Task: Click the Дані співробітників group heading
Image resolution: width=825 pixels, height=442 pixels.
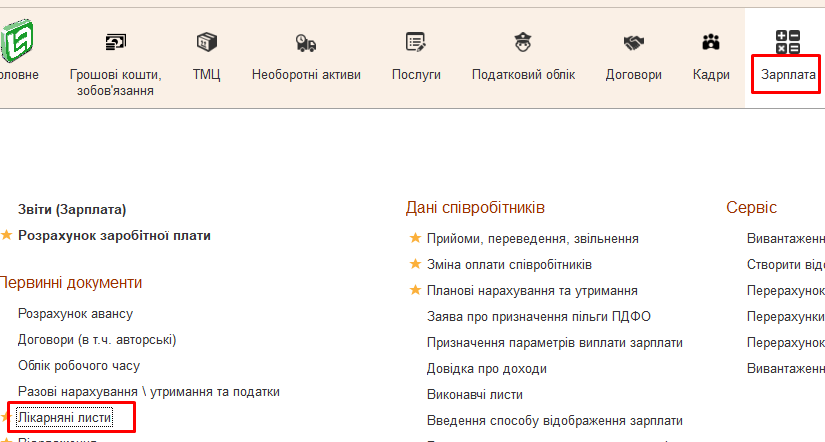Action: point(475,208)
